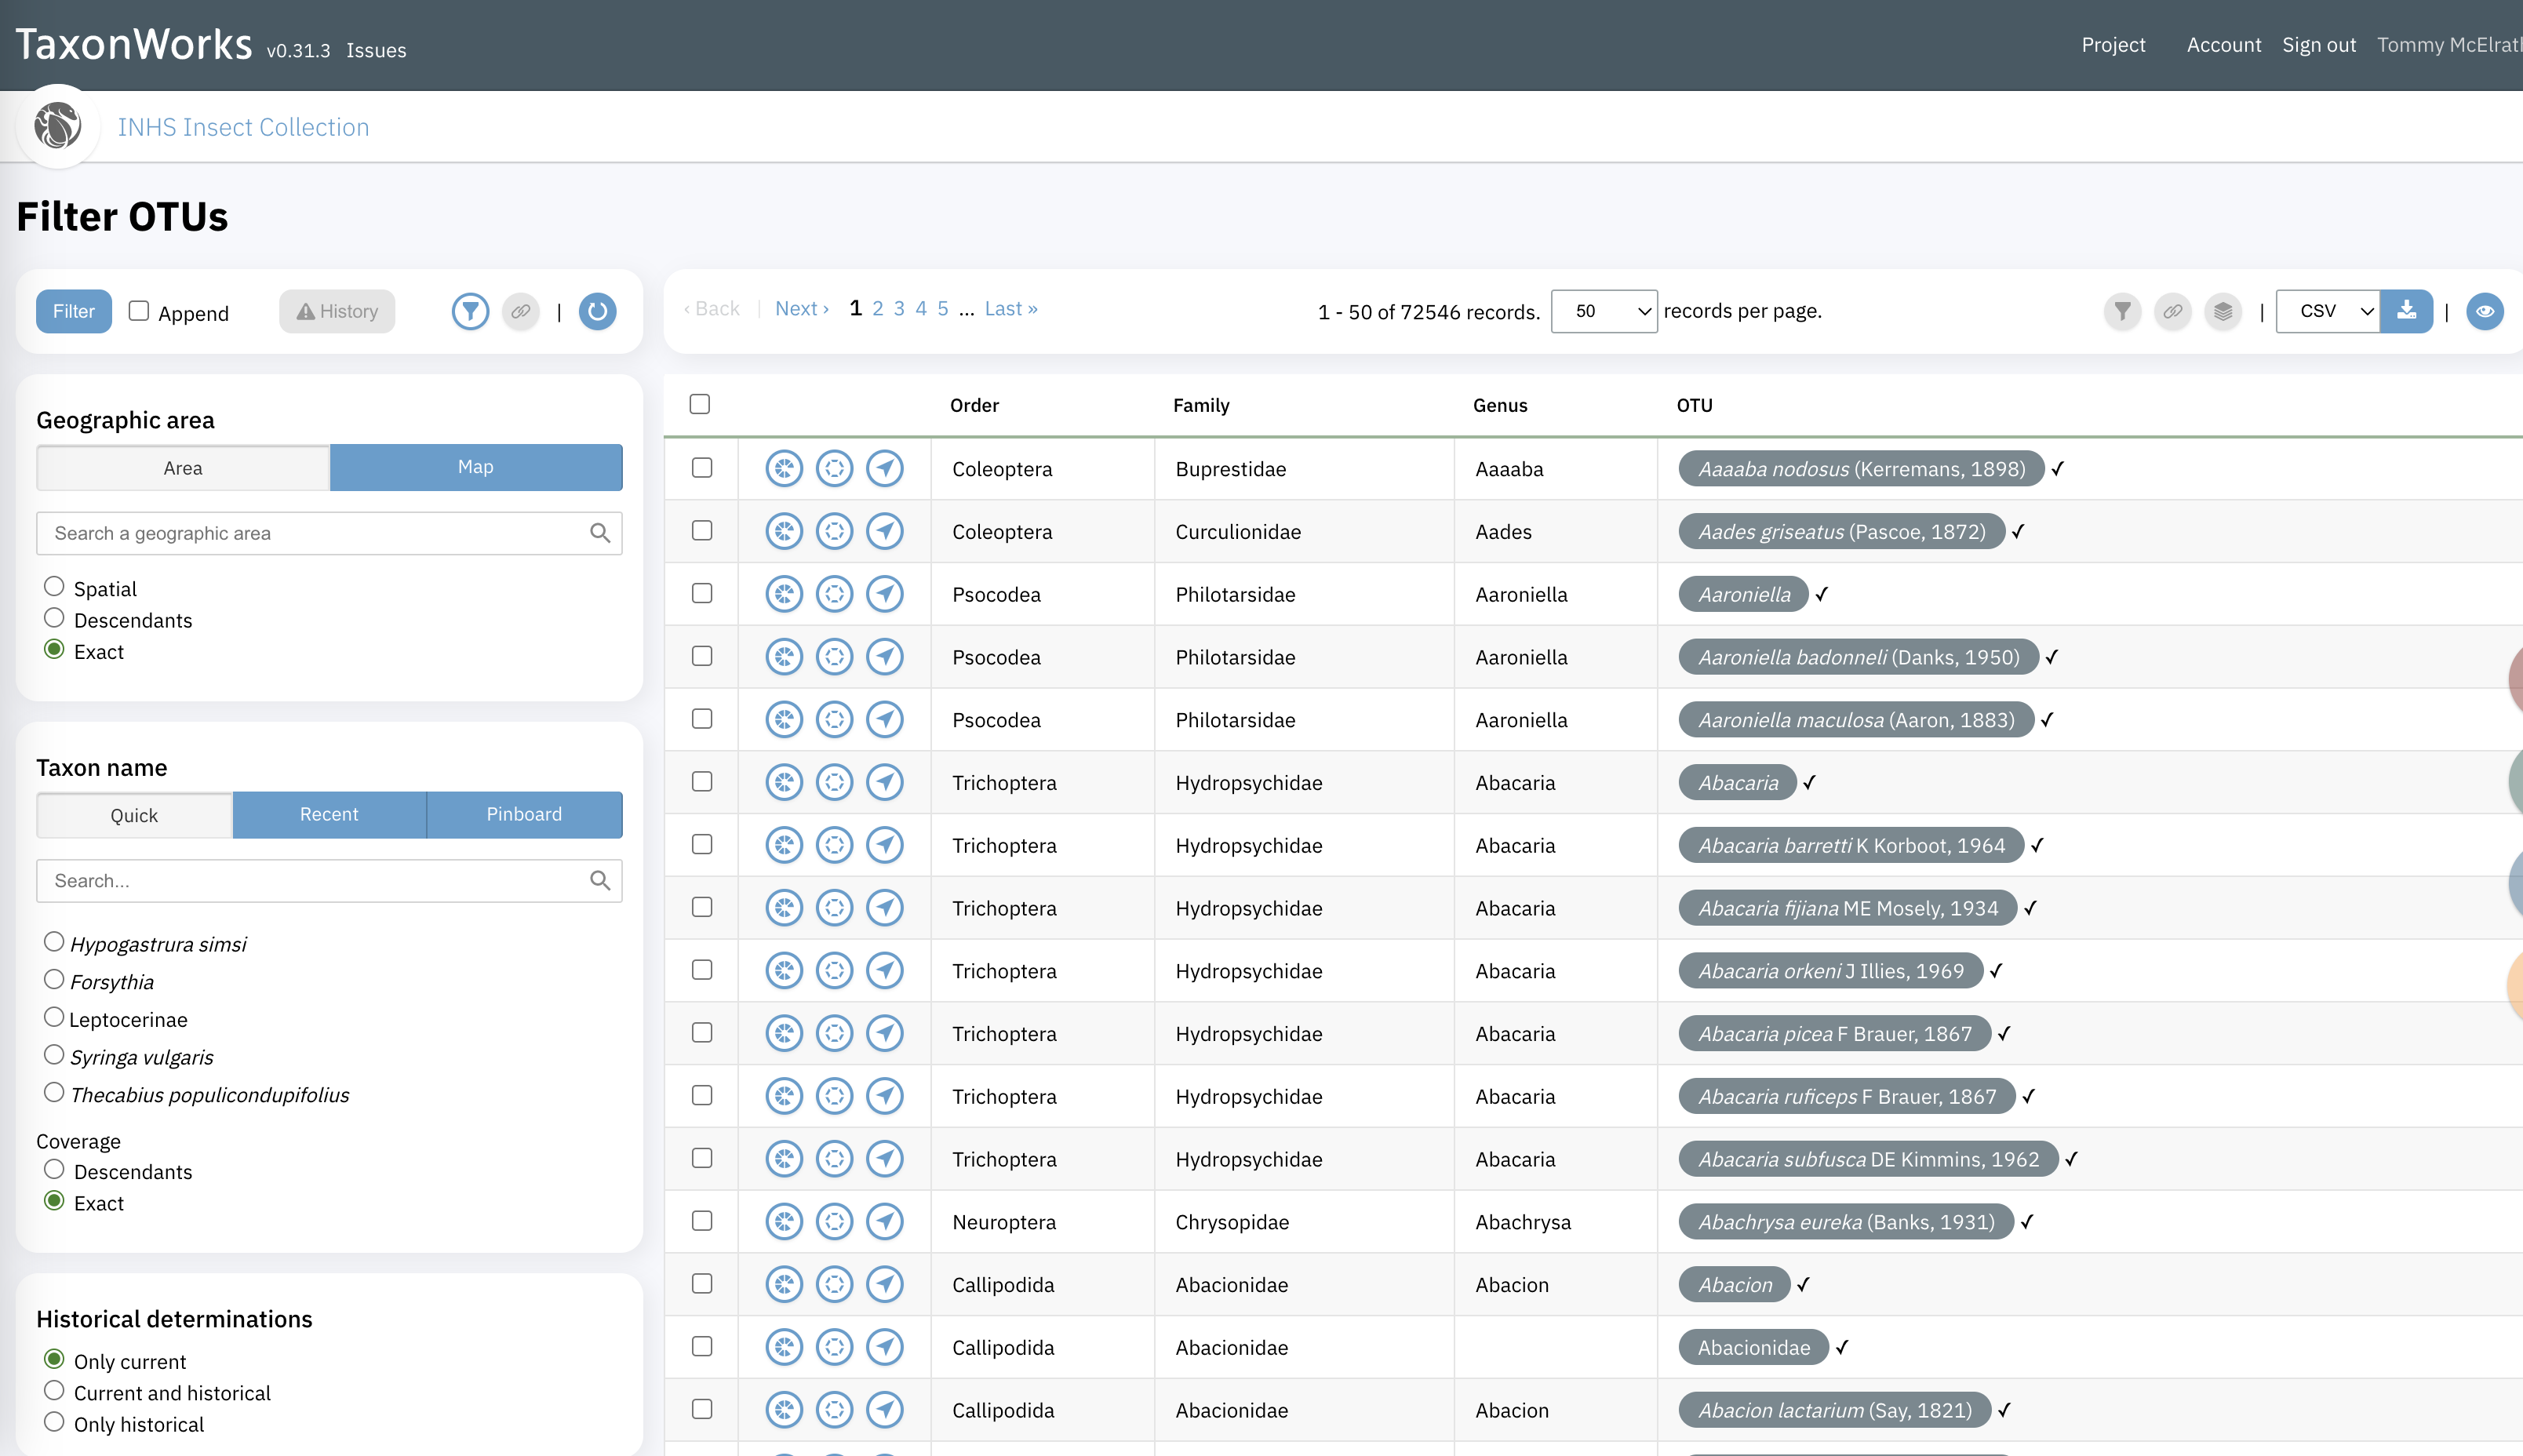Click the Next page link
This screenshot has height=1456, width=2523.
pos(801,308)
